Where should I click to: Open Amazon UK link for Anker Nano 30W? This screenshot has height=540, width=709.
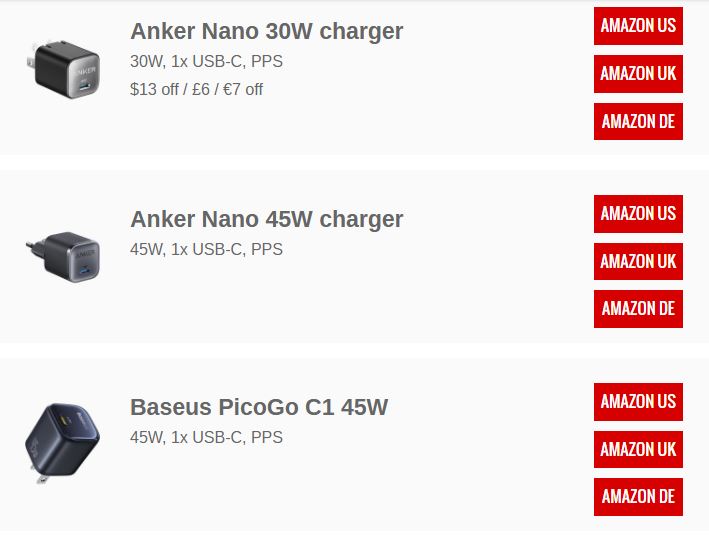[x=638, y=74]
